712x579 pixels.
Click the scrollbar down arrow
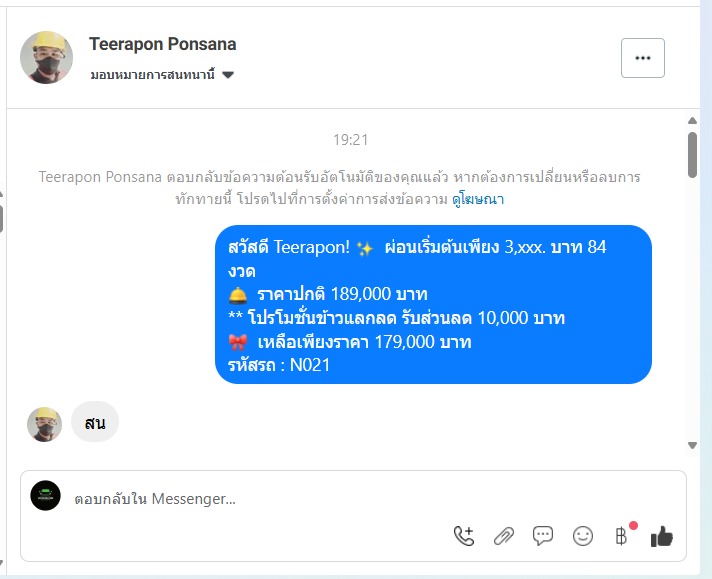[x=692, y=445]
